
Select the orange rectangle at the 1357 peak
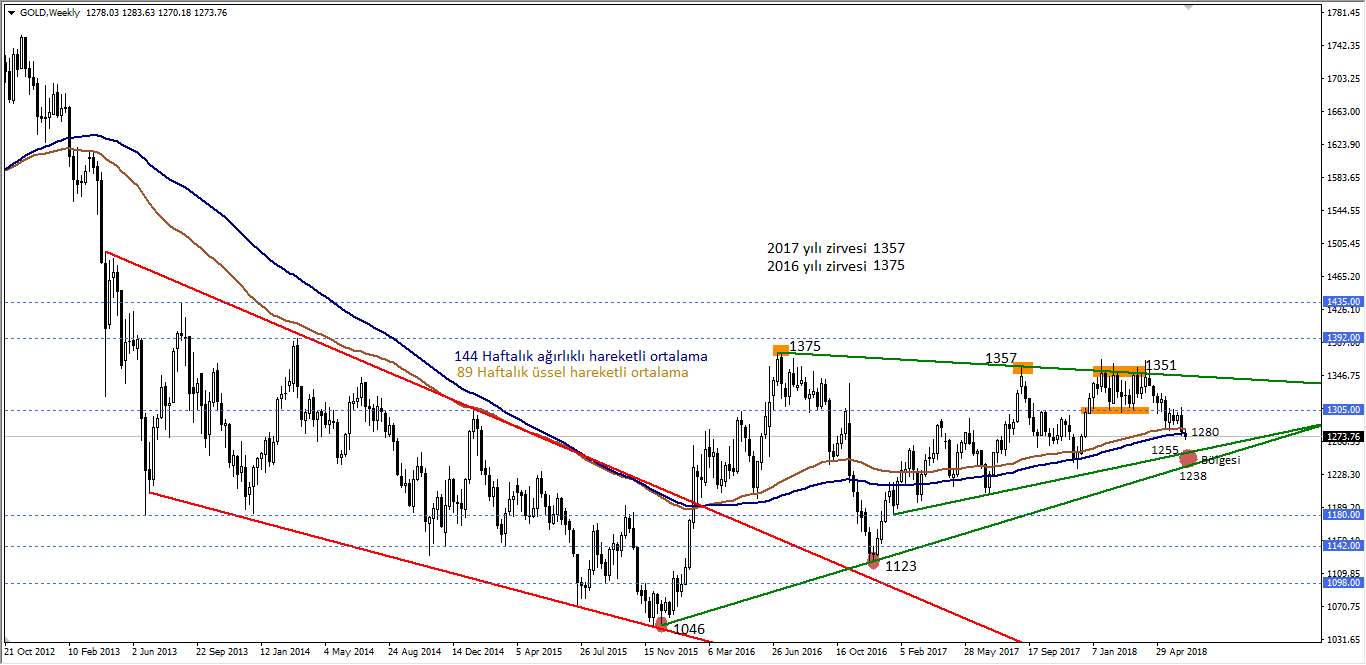coord(1022,368)
